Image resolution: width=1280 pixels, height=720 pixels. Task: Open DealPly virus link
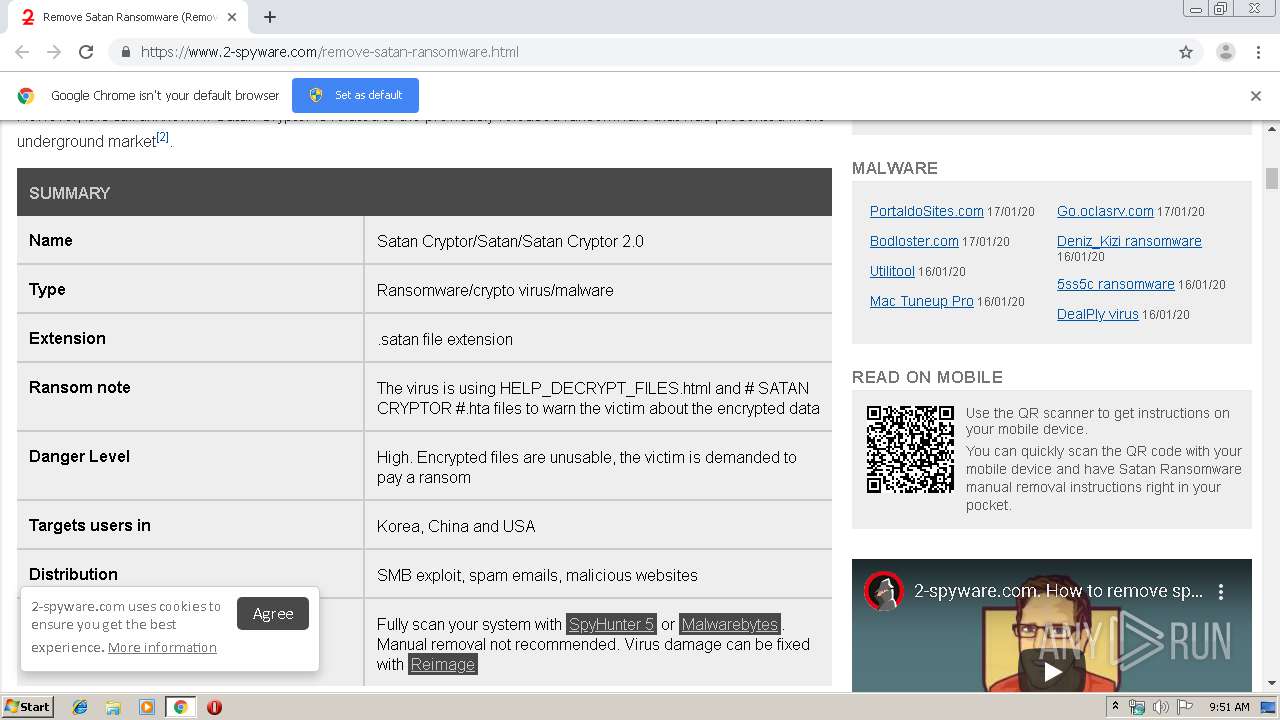(x=1098, y=314)
